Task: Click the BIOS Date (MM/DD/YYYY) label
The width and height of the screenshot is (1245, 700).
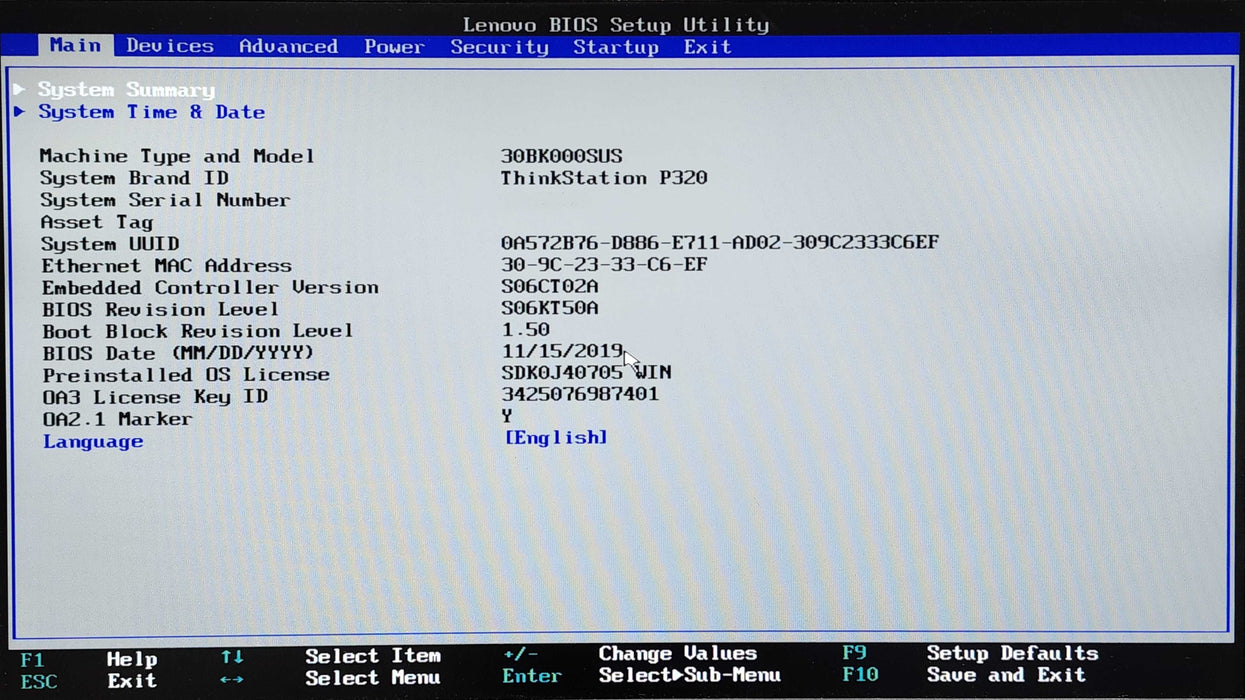Action: click(x=178, y=353)
